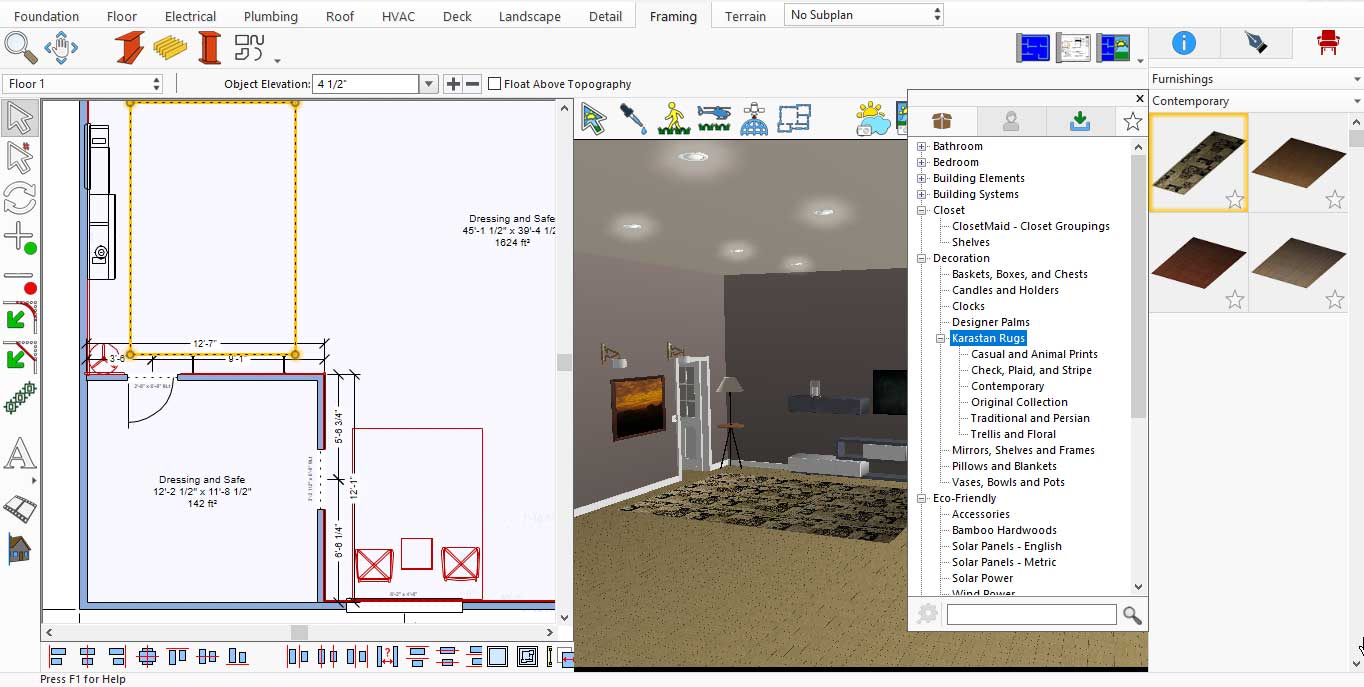Open the blue info properties icon

click(x=1183, y=42)
